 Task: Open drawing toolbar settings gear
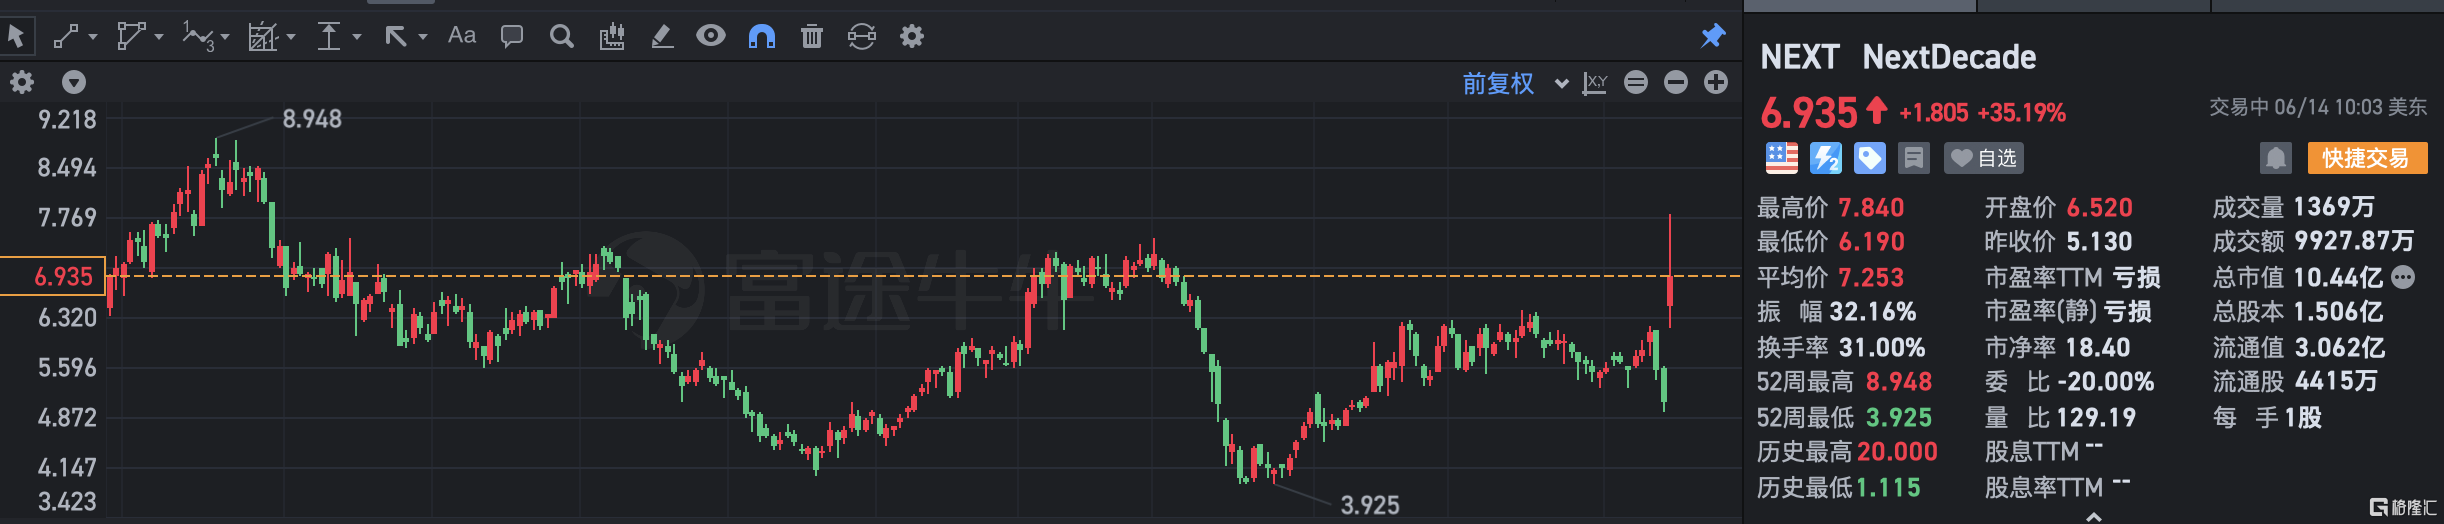tap(912, 37)
